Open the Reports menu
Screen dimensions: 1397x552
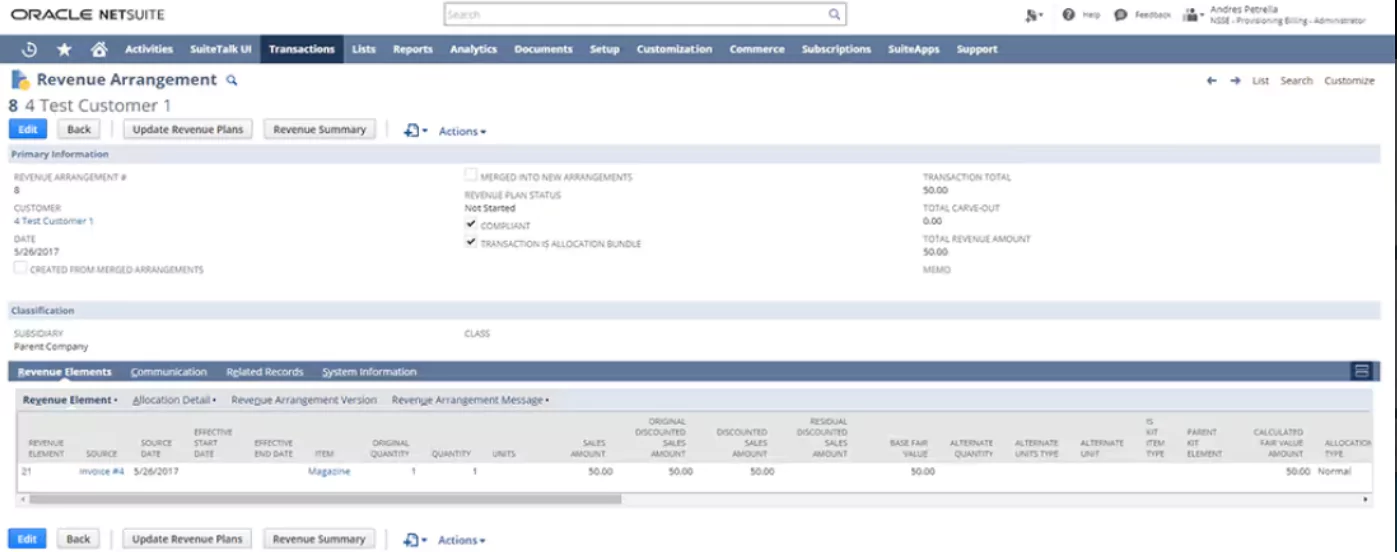click(x=413, y=49)
